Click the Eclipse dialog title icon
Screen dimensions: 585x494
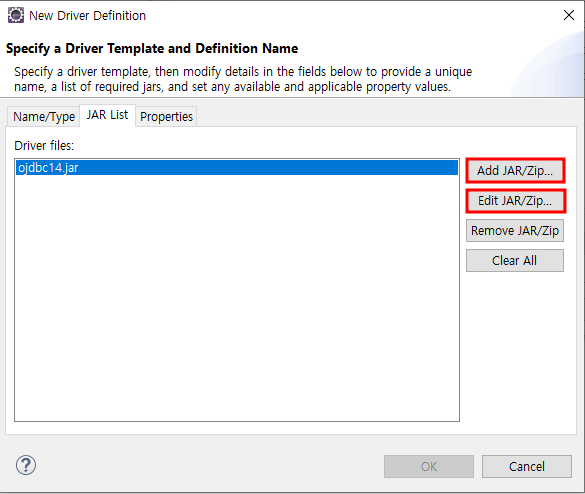click(16, 15)
